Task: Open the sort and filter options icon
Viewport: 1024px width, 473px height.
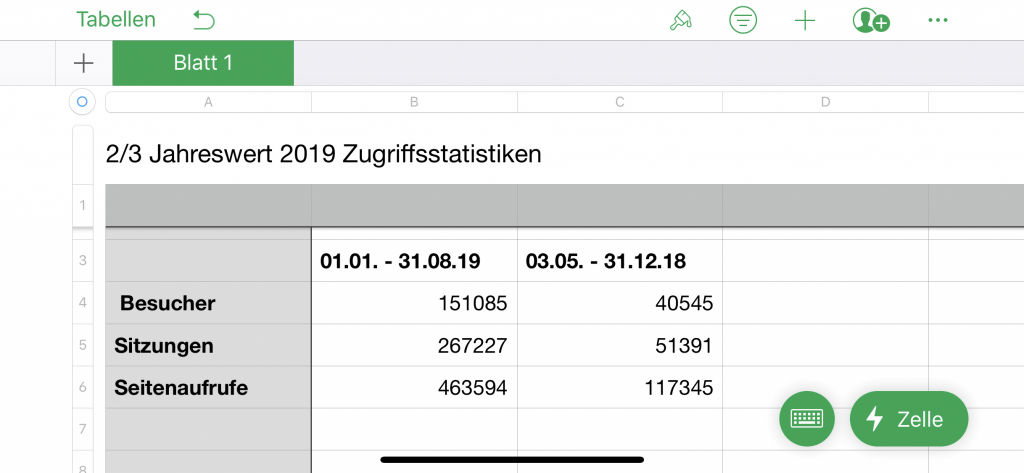Action: coord(743,20)
